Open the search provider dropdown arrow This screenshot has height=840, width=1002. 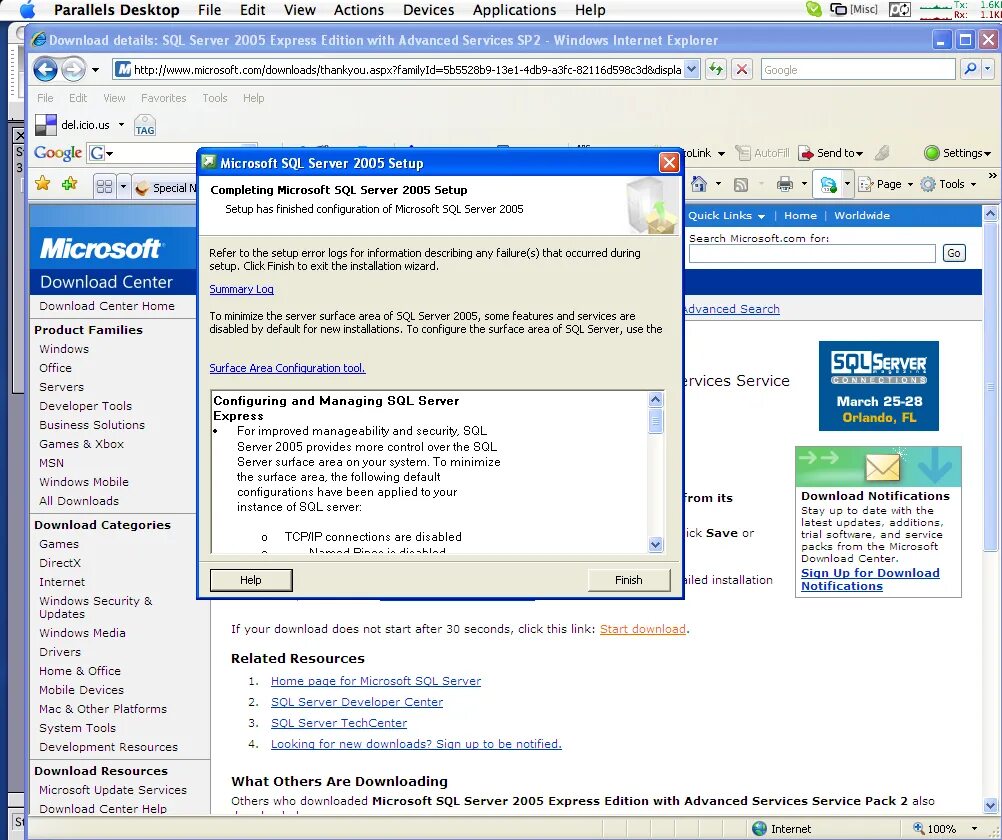coord(988,69)
